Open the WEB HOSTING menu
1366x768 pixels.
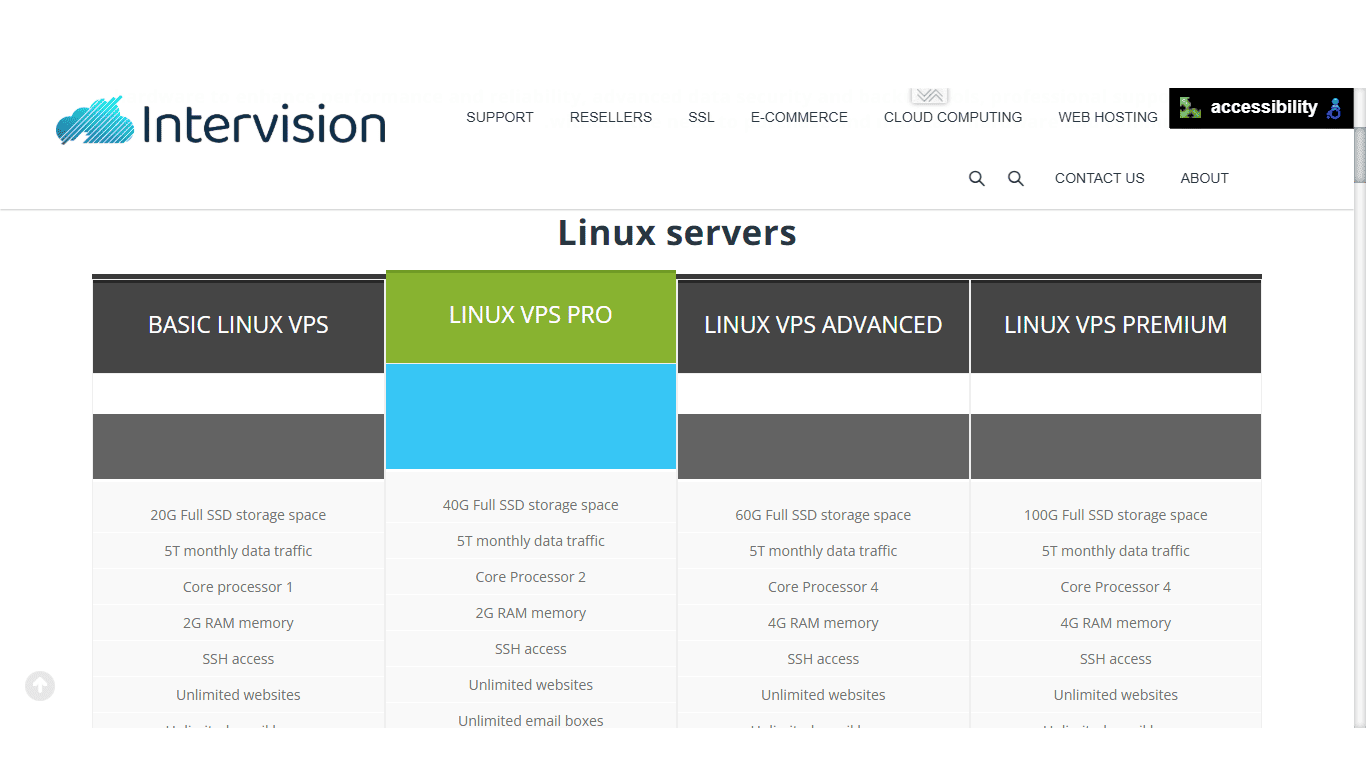[1108, 117]
